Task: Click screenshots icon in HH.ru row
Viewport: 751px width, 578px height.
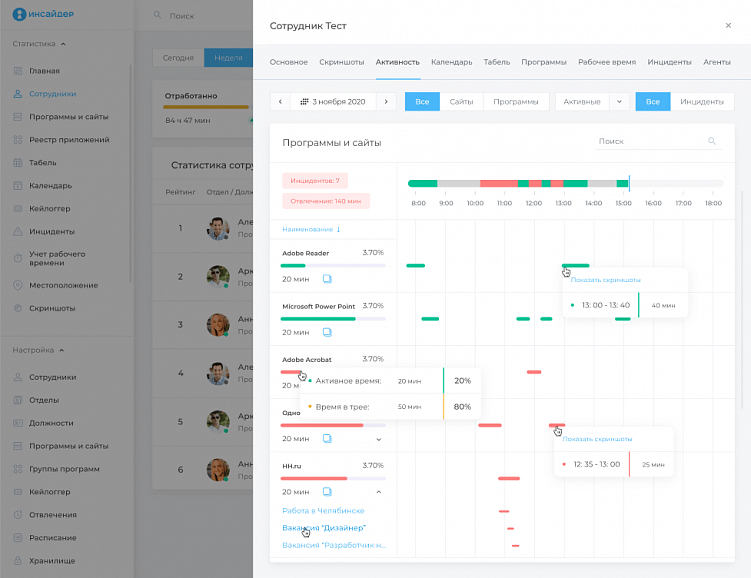Action: 327,491
